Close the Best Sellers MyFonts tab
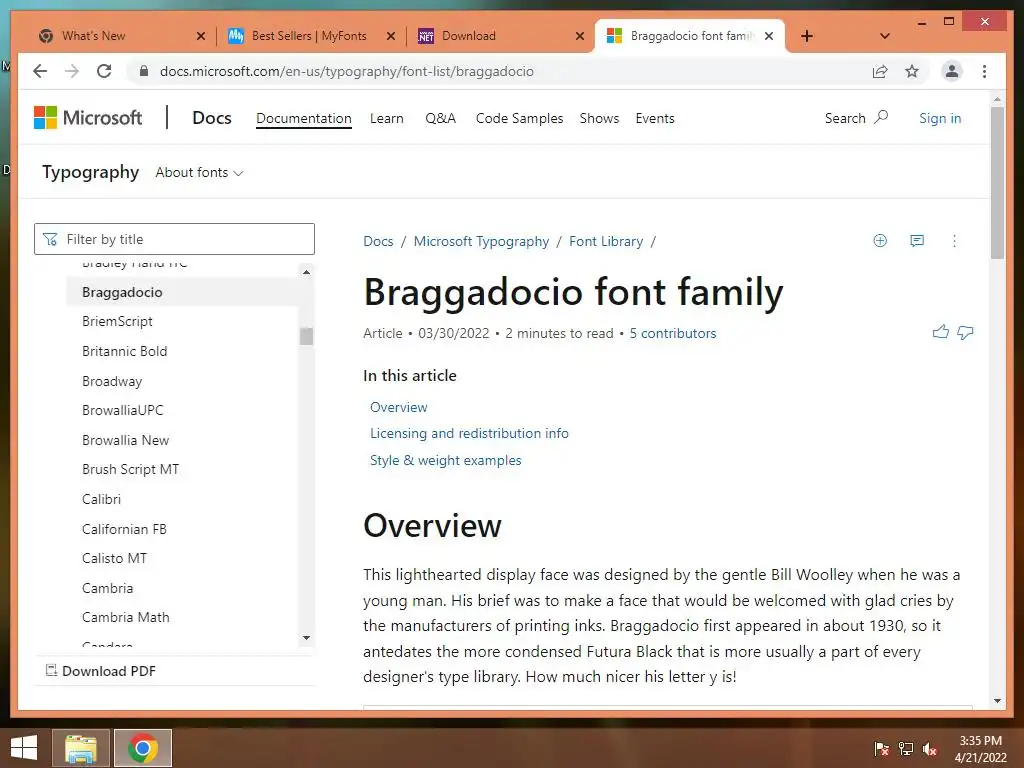This screenshot has height=768, width=1024. click(391, 36)
